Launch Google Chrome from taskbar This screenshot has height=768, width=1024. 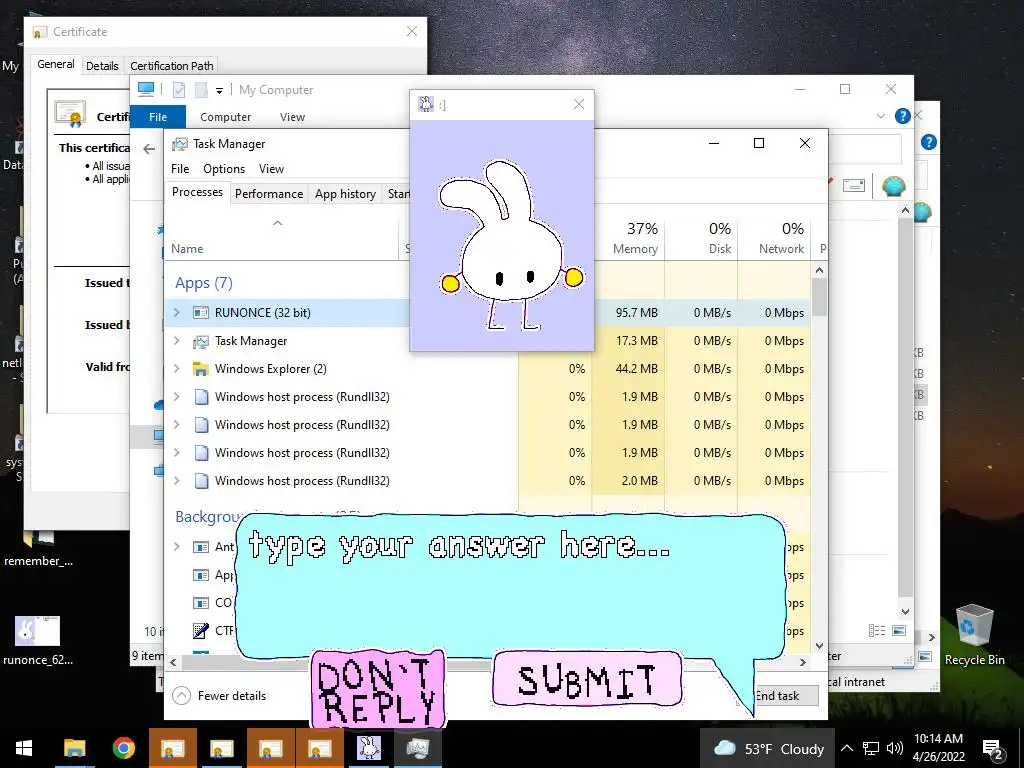point(123,748)
